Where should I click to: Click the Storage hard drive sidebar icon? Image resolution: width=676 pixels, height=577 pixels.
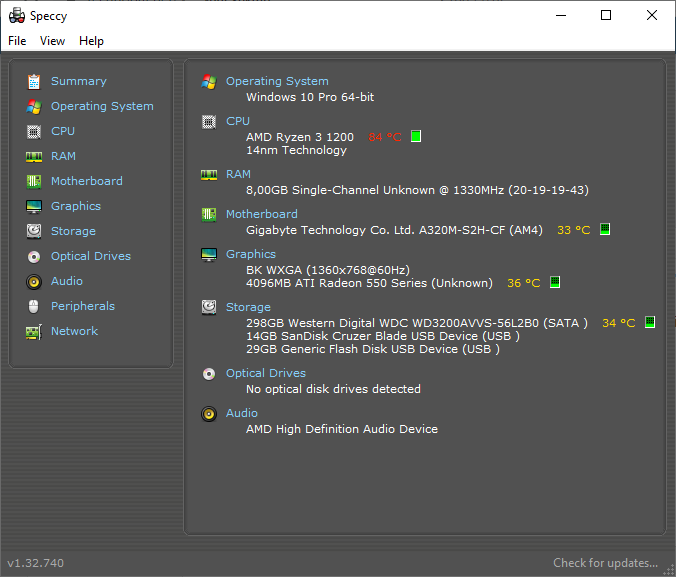pos(34,232)
